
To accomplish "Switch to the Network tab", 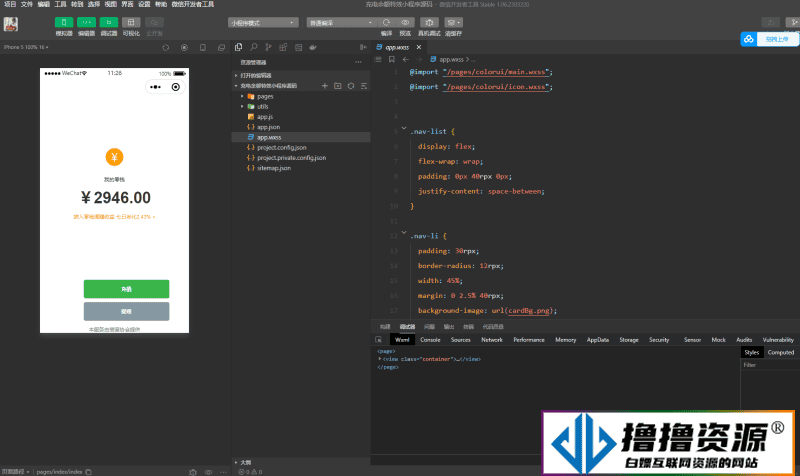I will 492,339.
